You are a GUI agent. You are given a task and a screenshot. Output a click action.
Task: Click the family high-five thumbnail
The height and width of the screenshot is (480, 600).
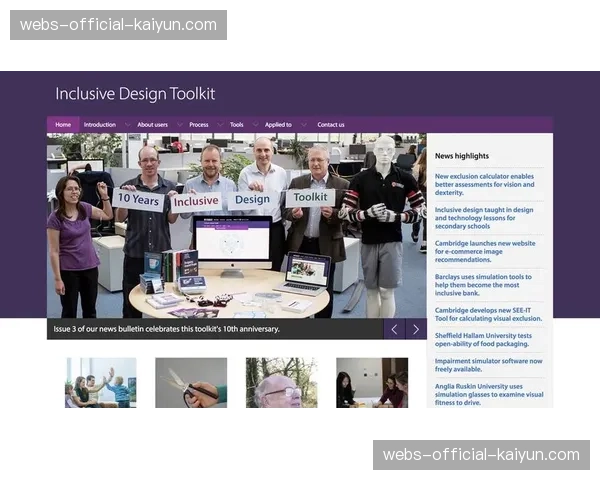coord(101,383)
